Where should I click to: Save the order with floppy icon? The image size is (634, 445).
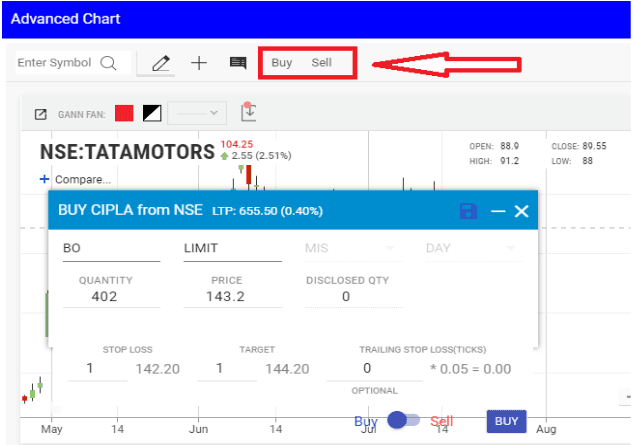(468, 211)
